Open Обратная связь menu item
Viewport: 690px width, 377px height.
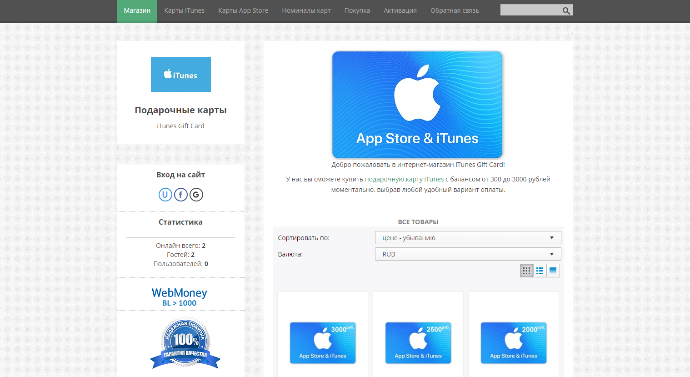click(455, 11)
